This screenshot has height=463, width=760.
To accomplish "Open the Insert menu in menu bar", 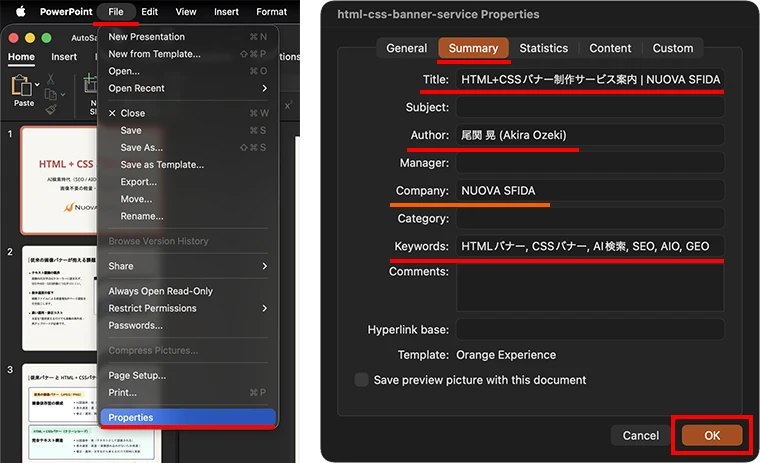I will click(226, 12).
